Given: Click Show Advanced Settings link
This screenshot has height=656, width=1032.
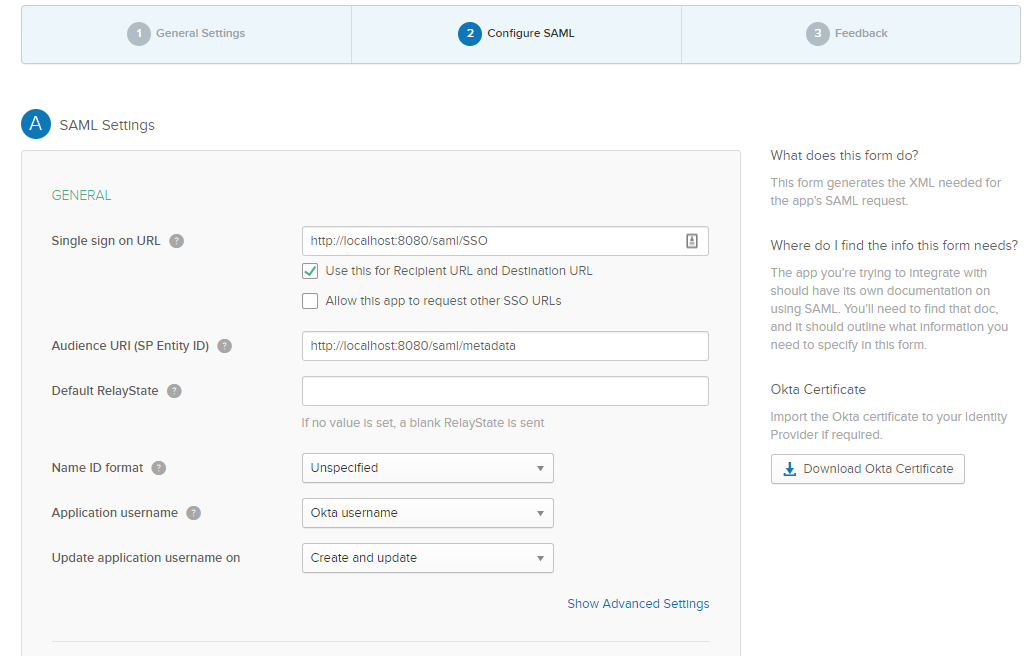Looking at the screenshot, I should click(638, 604).
